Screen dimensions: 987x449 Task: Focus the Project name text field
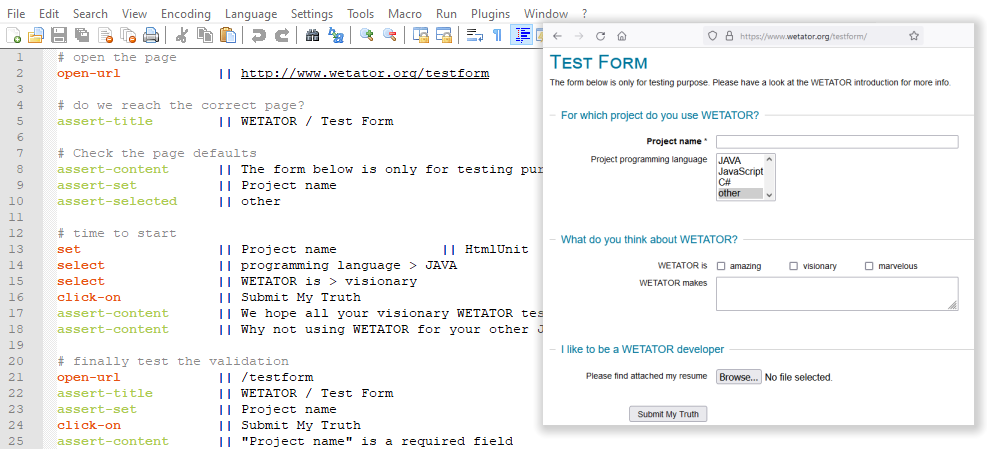(836, 142)
